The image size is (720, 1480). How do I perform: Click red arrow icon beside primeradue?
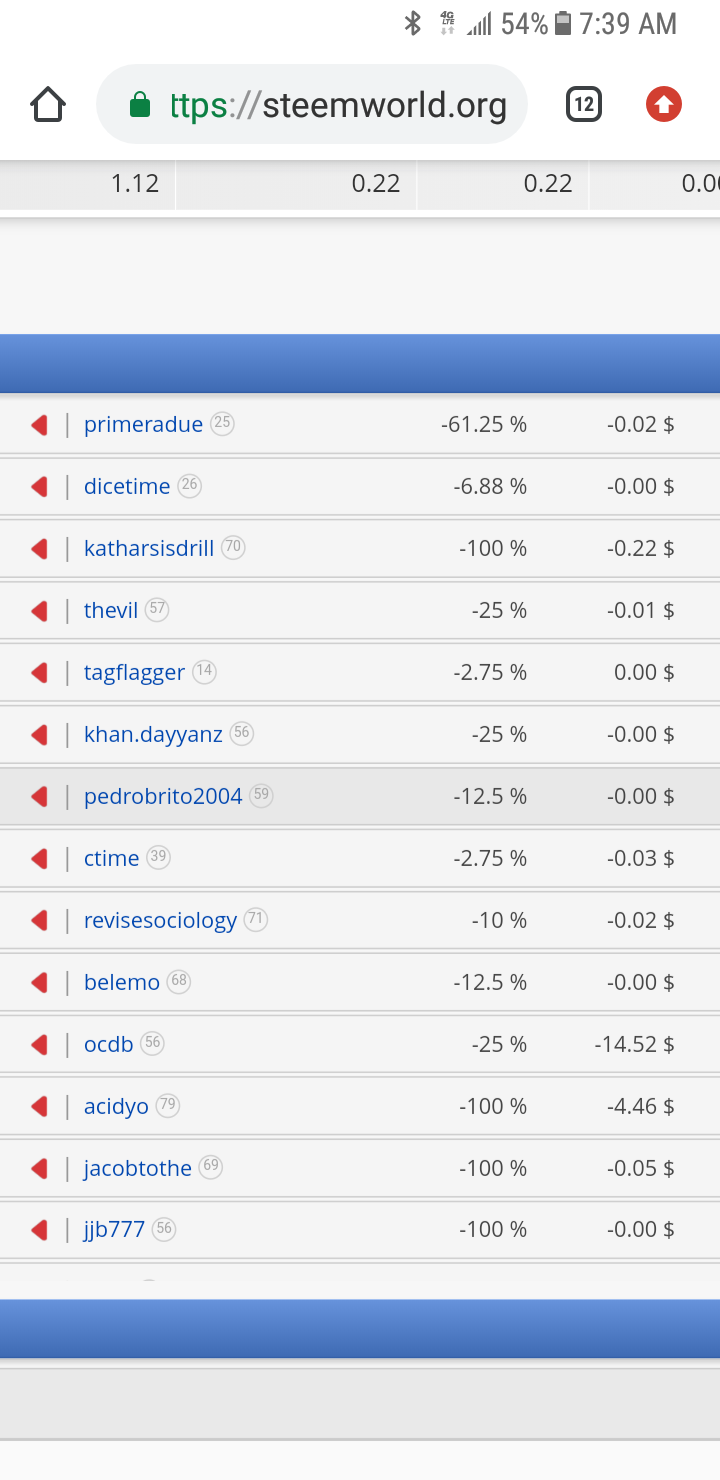point(40,425)
